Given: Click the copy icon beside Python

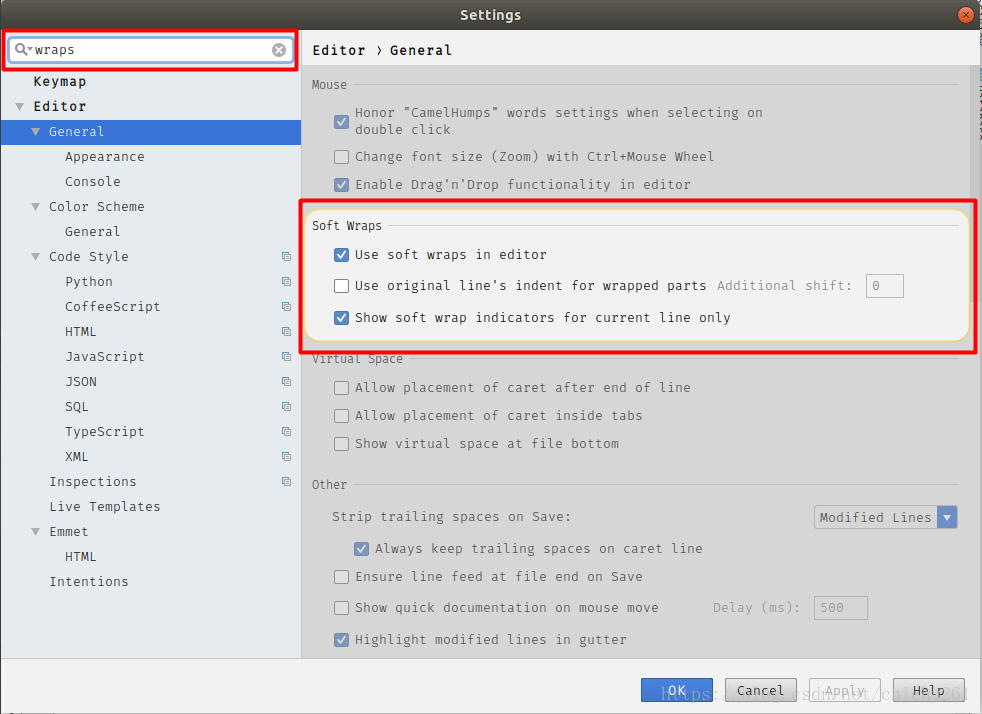Looking at the screenshot, I should coord(286,281).
